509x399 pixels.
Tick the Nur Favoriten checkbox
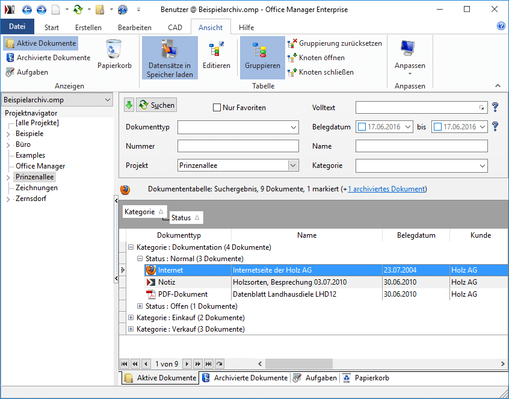coord(217,108)
